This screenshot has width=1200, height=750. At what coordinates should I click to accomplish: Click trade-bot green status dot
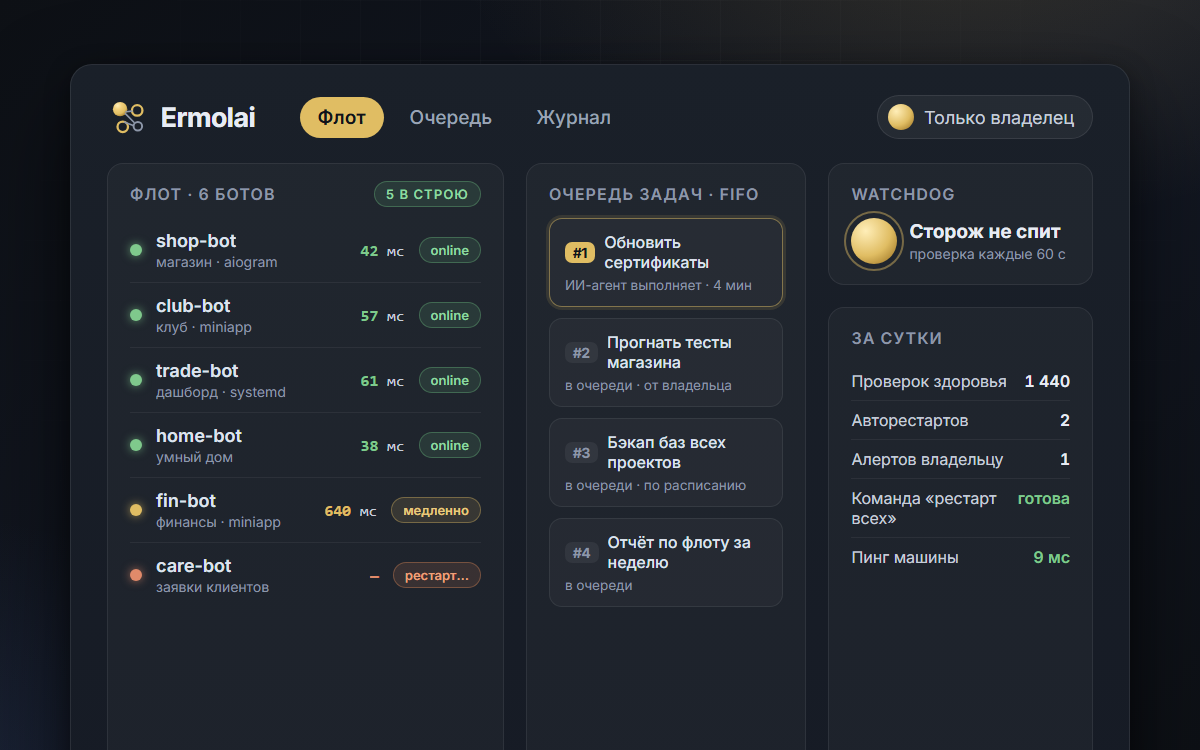pos(136,380)
